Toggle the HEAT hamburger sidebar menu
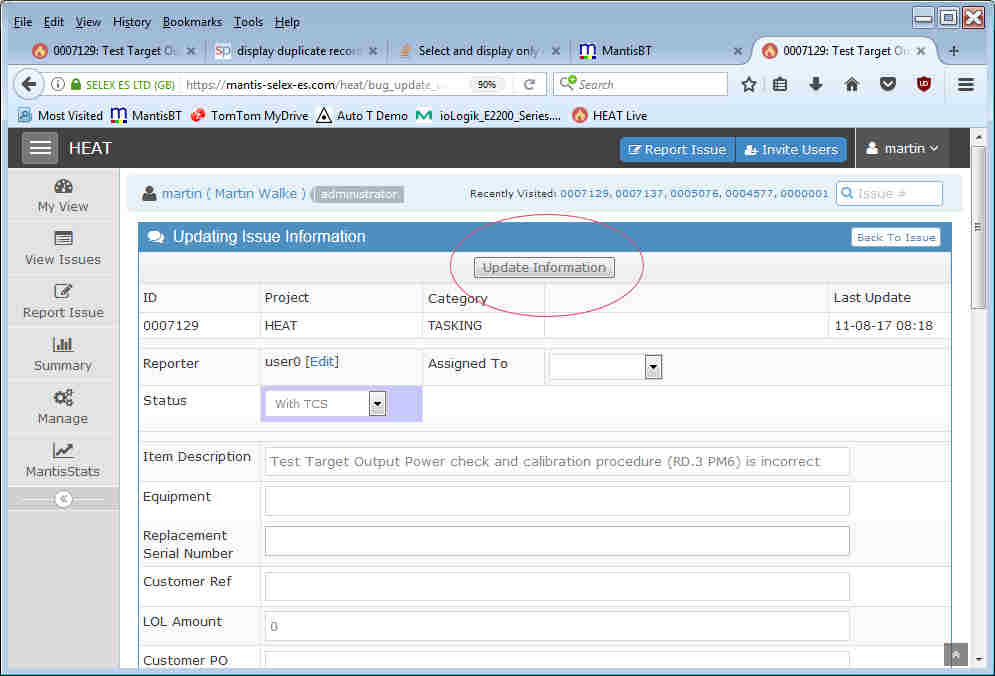Viewport: 995px width, 676px height. coord(40,148)
